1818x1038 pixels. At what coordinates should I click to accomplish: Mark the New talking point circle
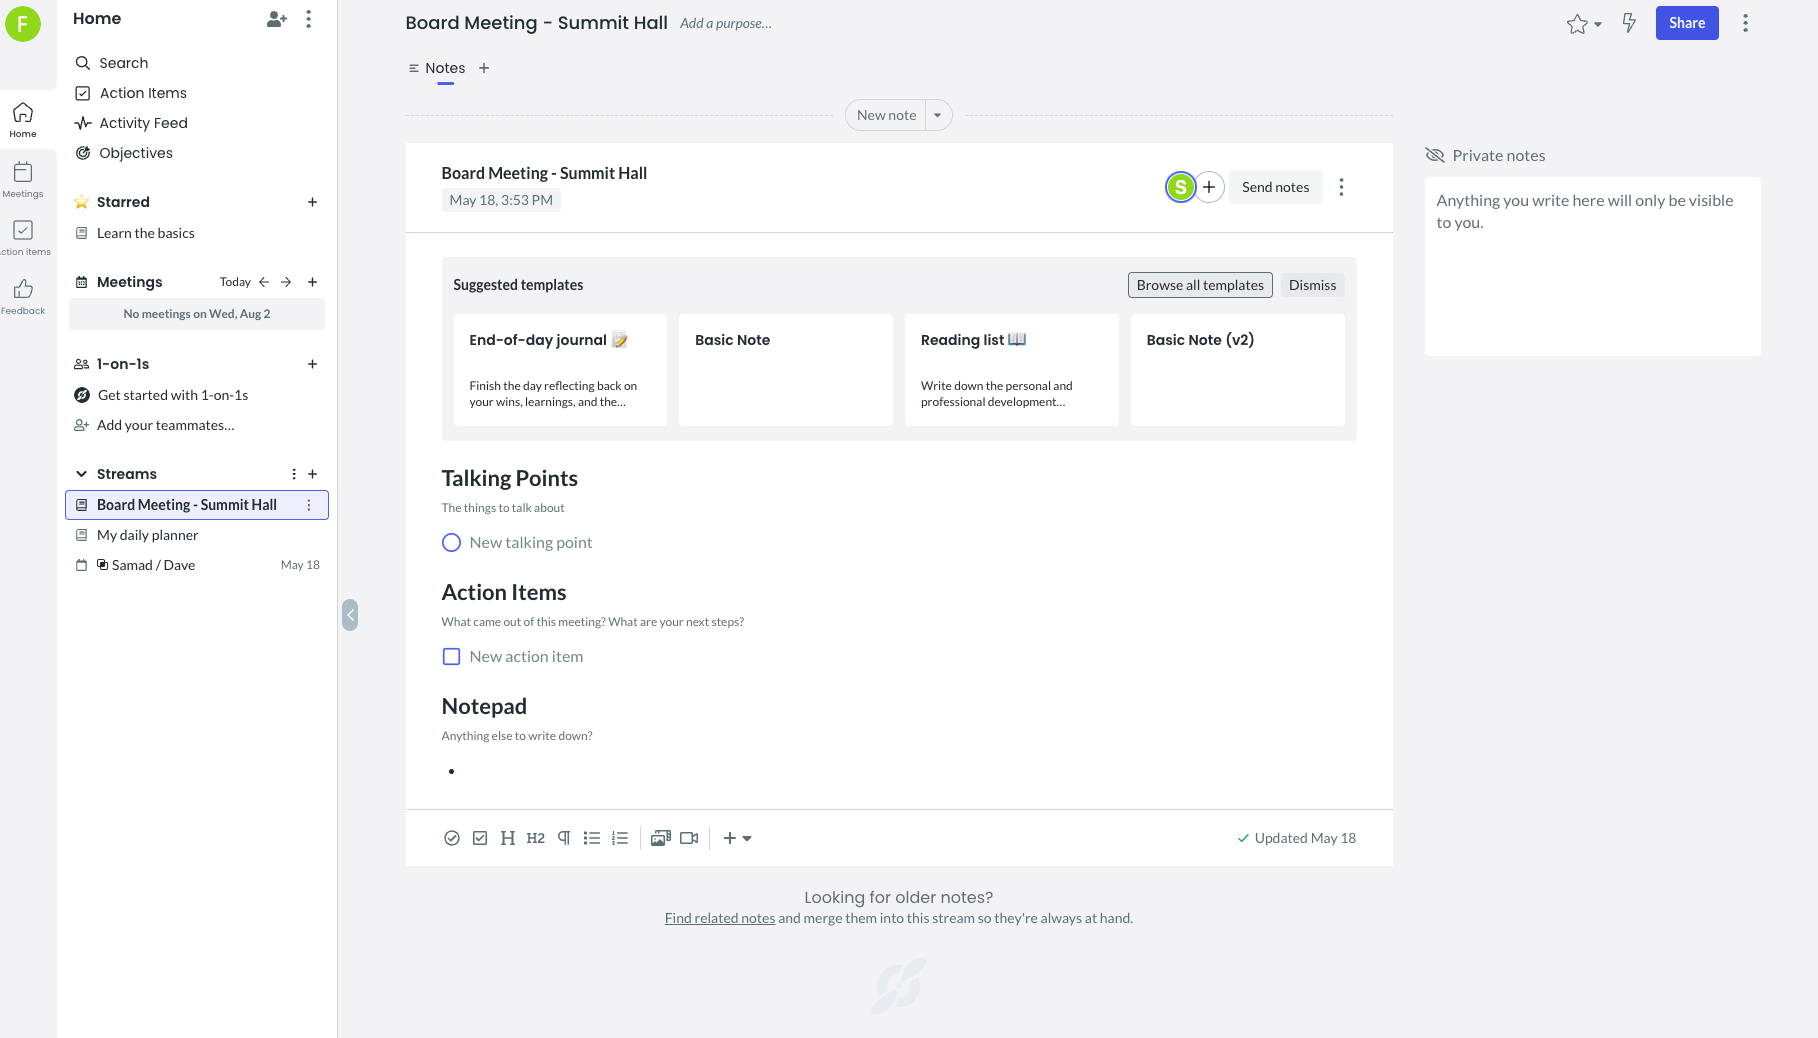click(451, 543)
